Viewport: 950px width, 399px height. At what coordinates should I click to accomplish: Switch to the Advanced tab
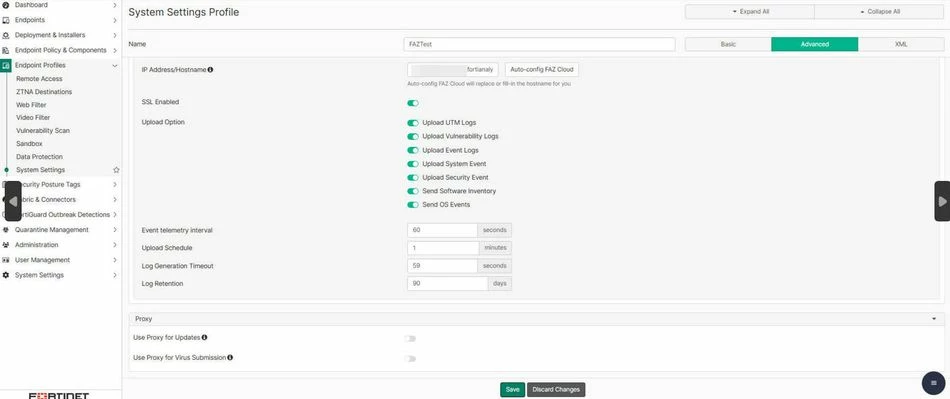[x=814, y=44]
